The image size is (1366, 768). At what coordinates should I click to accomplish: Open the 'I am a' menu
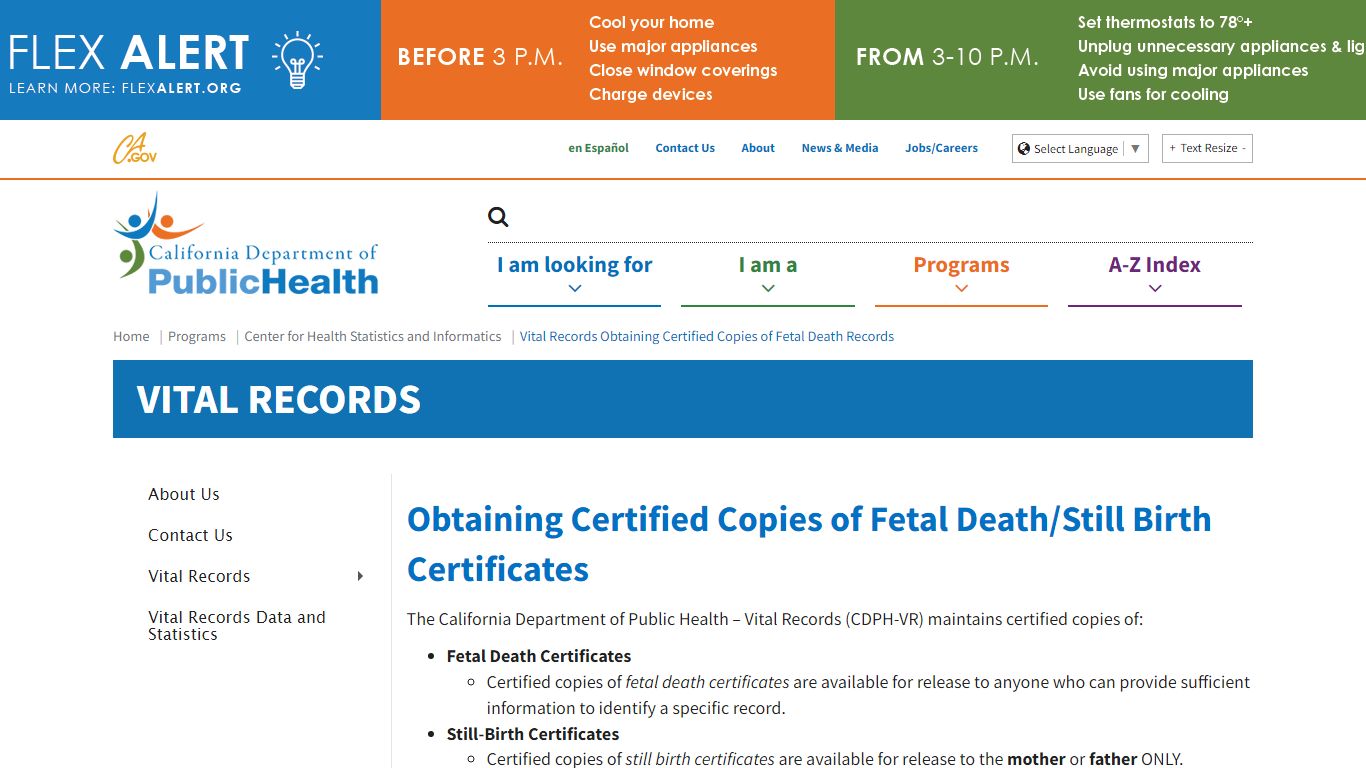point(768,265)
